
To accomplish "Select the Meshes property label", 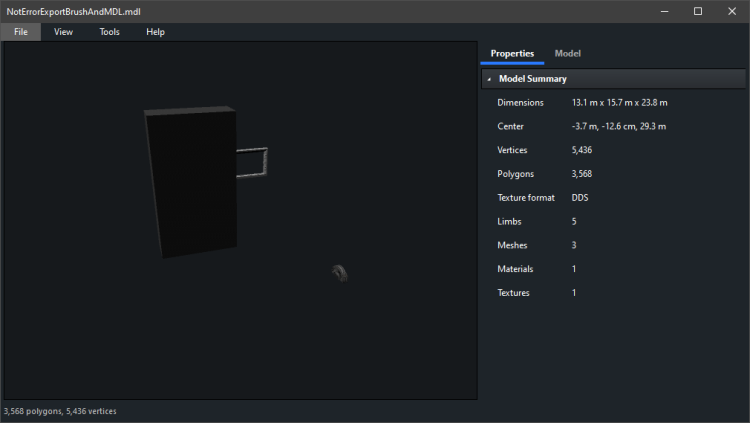I will tap(512, 245).
